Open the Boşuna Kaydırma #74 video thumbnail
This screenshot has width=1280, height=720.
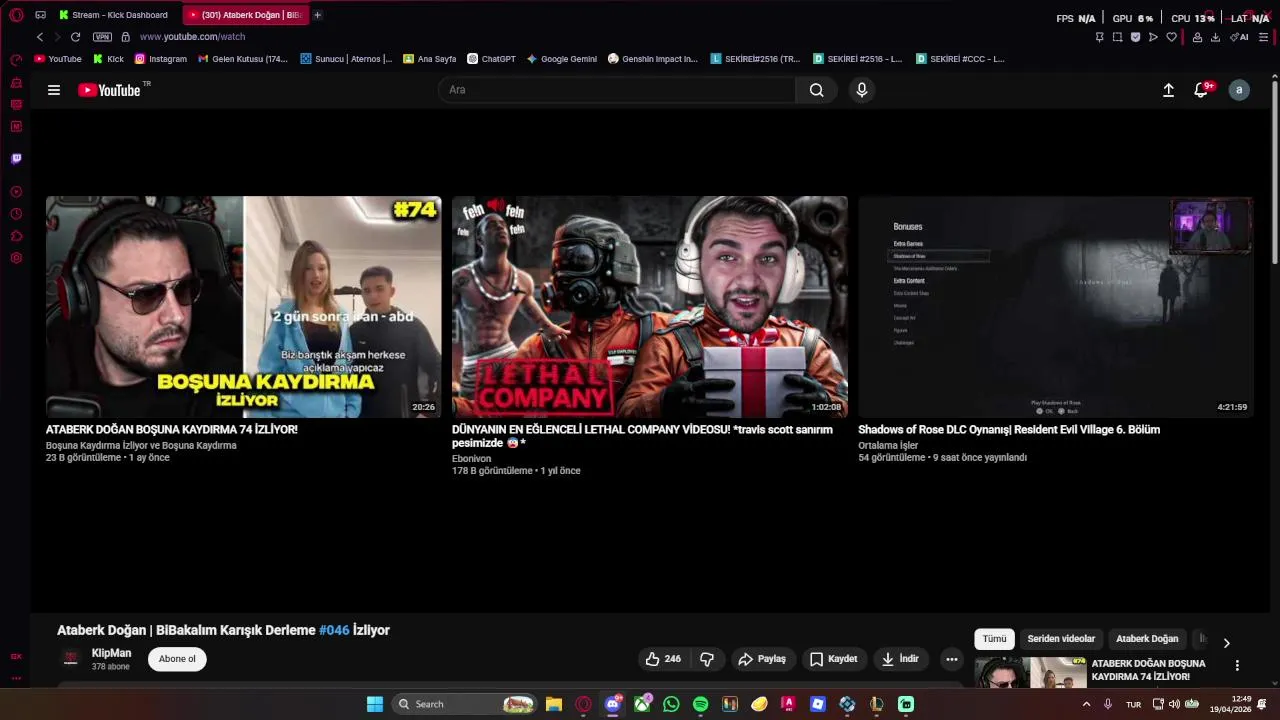(243, 306)
